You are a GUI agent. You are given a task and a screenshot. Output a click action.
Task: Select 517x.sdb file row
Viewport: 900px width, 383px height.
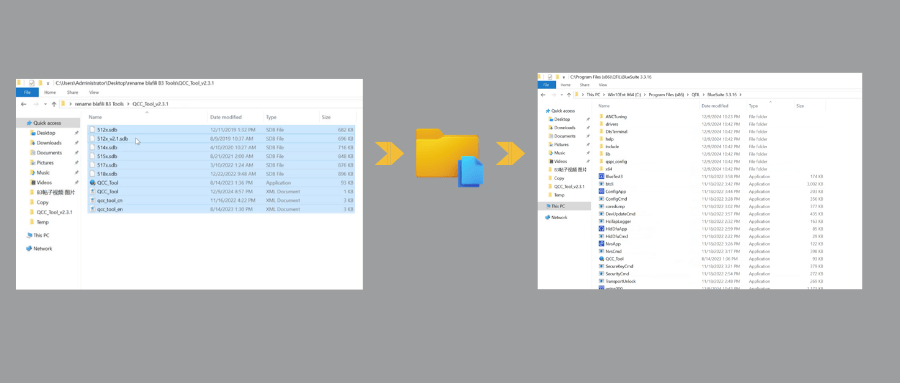click(222, 165)
